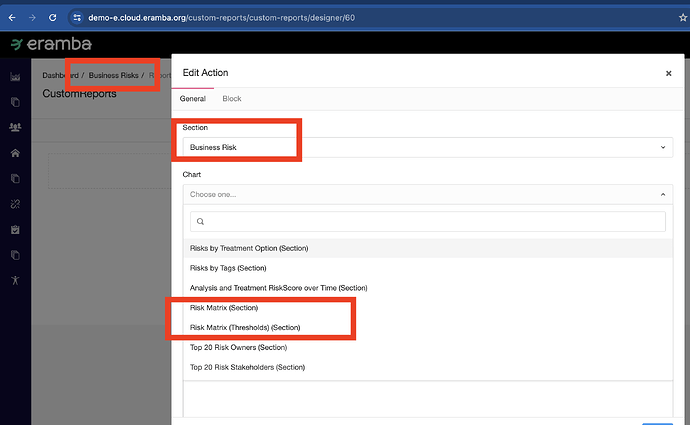Open the broken-link icon in the sidebar

[x=15, y=204]
